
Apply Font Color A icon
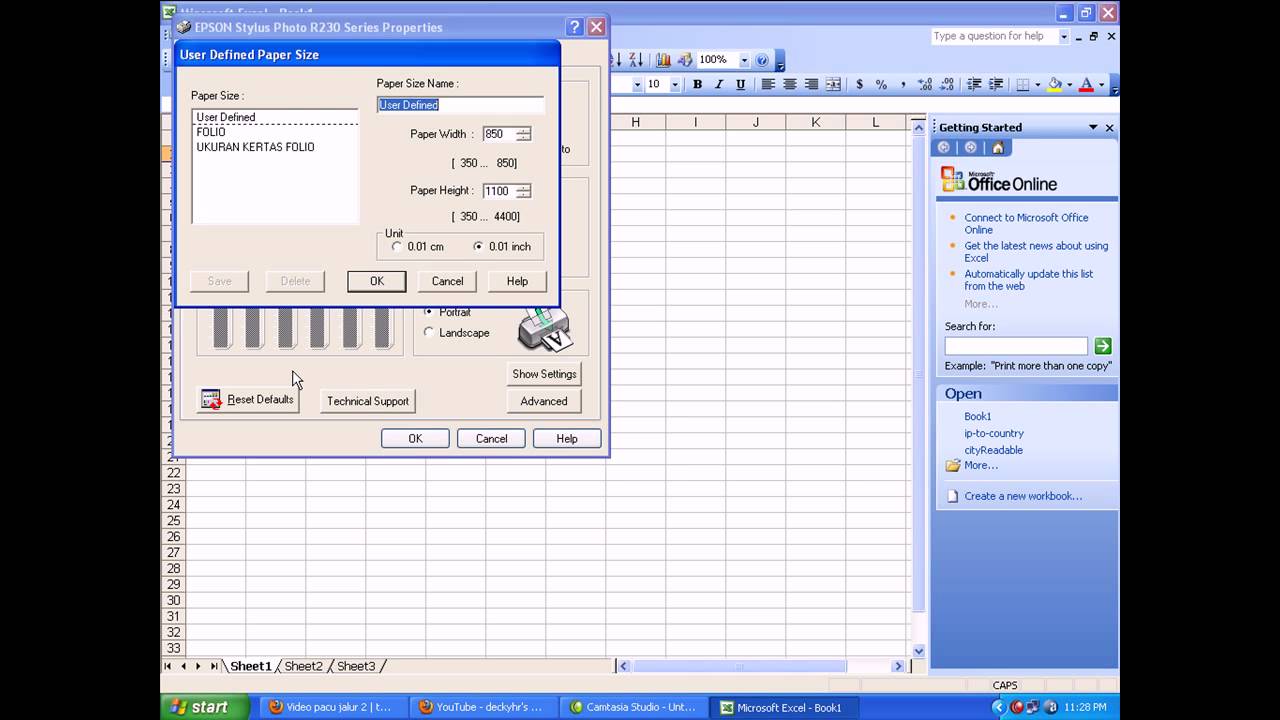tap(1086, 85)
